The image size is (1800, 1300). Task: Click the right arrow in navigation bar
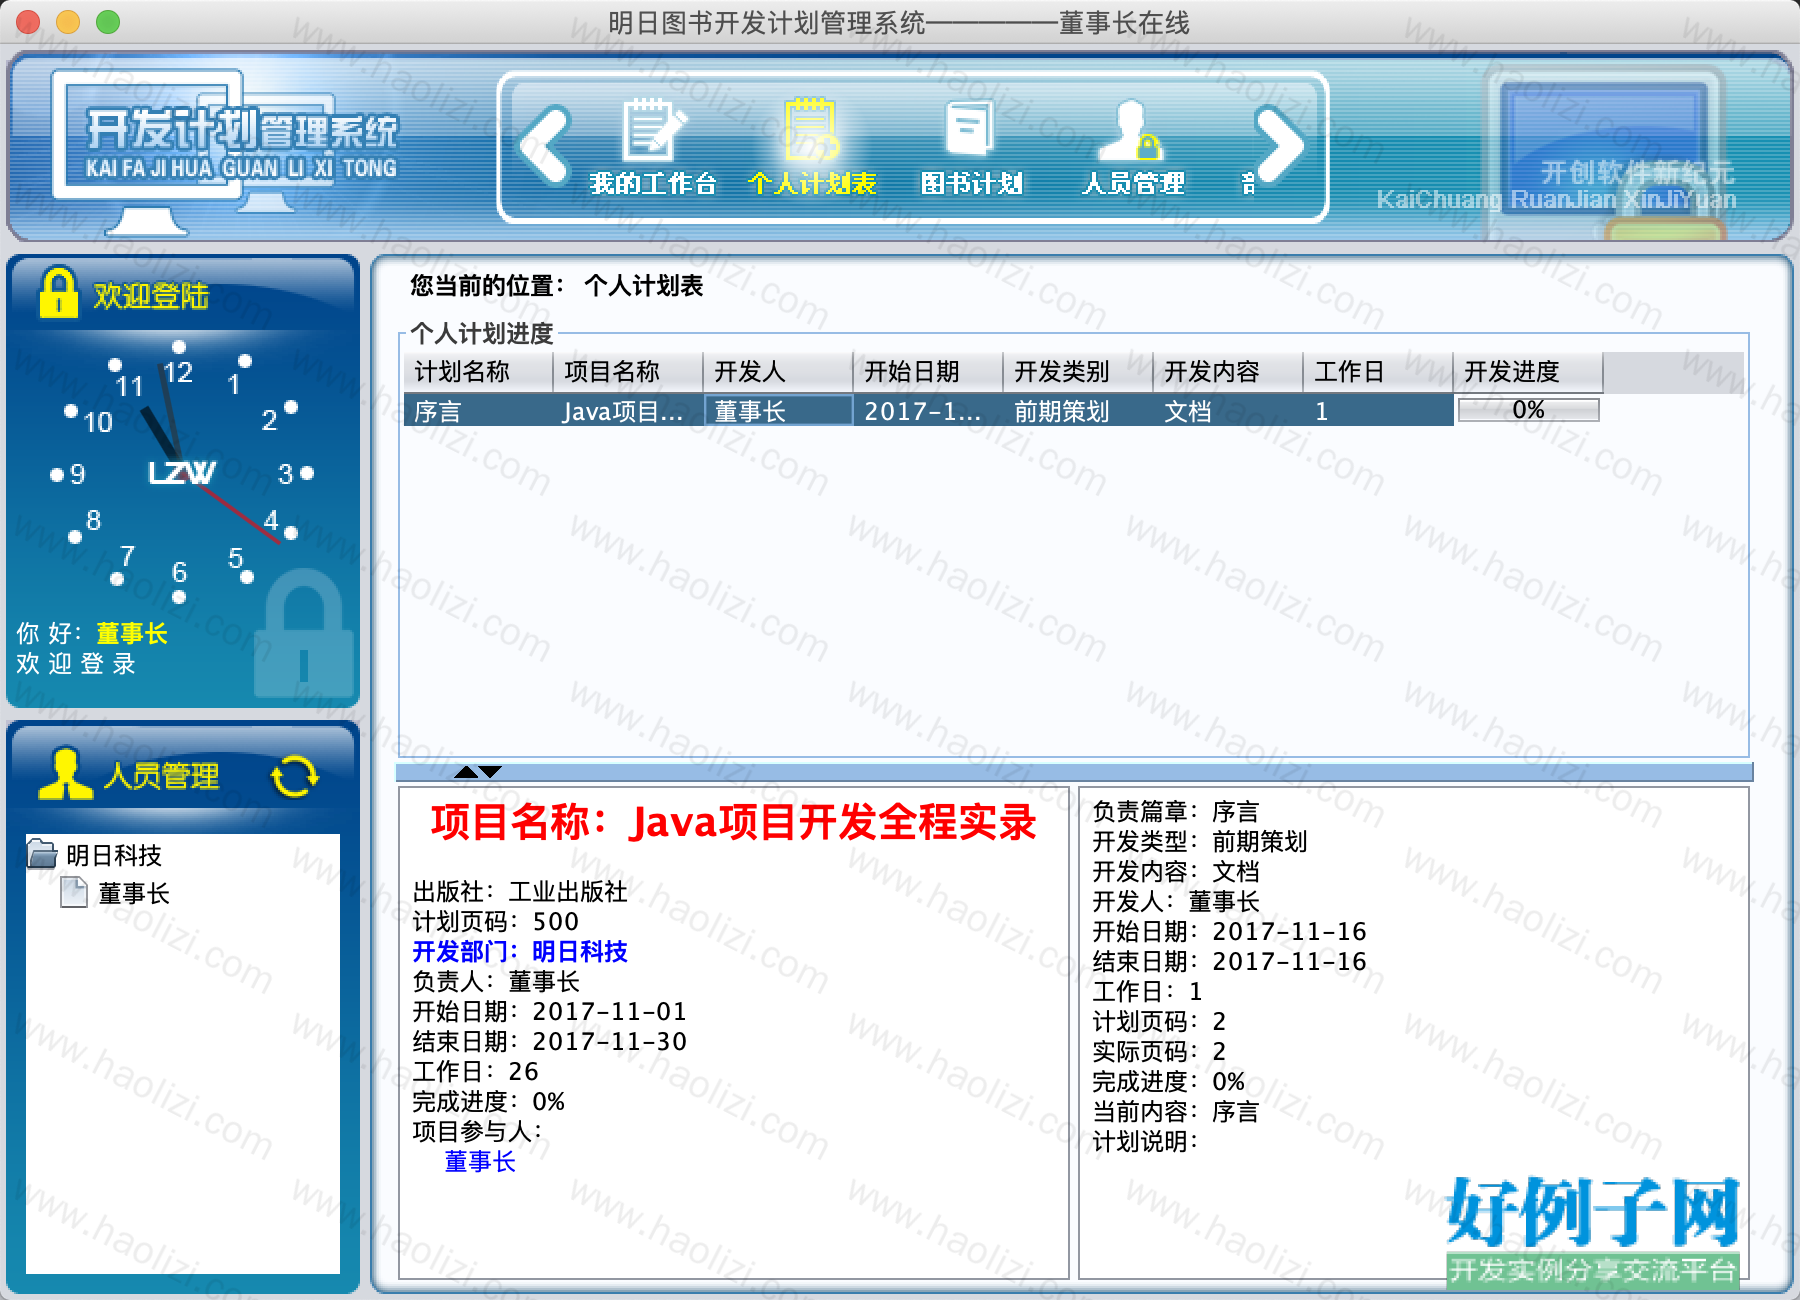pos(1281,145)
